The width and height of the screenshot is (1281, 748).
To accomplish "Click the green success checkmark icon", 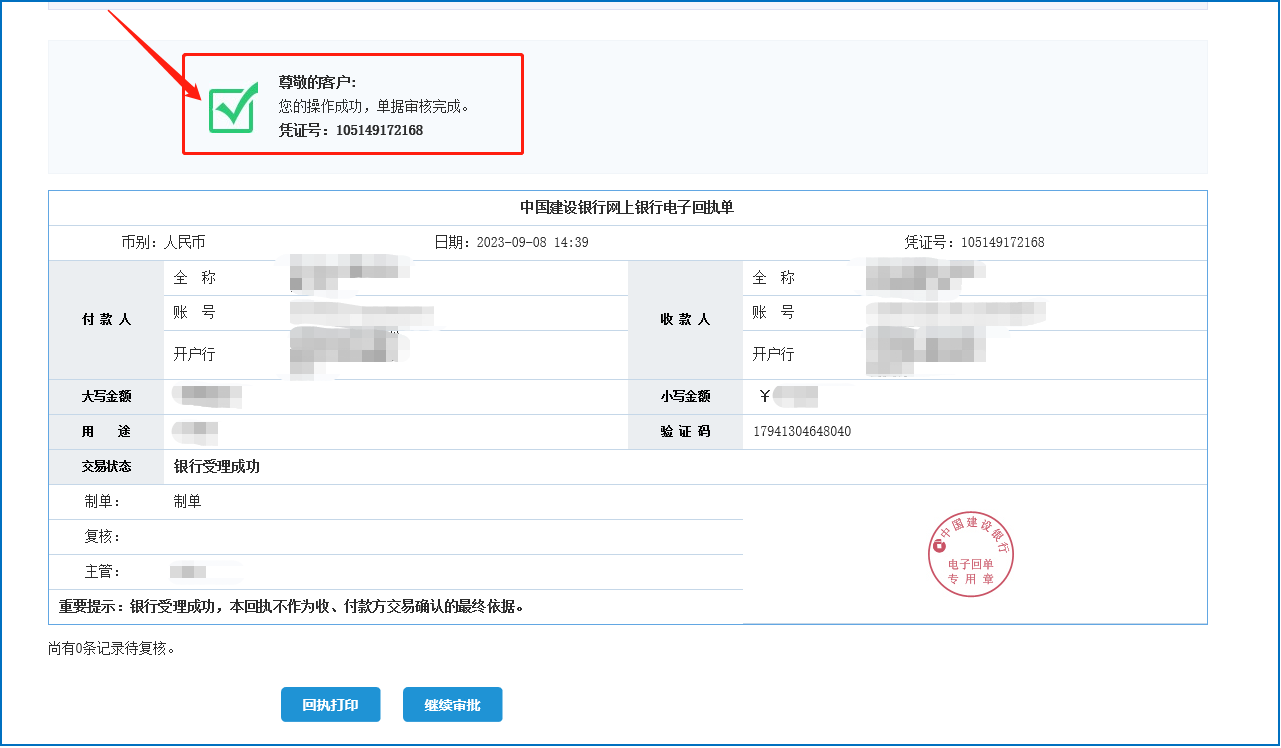I will 233,107.
